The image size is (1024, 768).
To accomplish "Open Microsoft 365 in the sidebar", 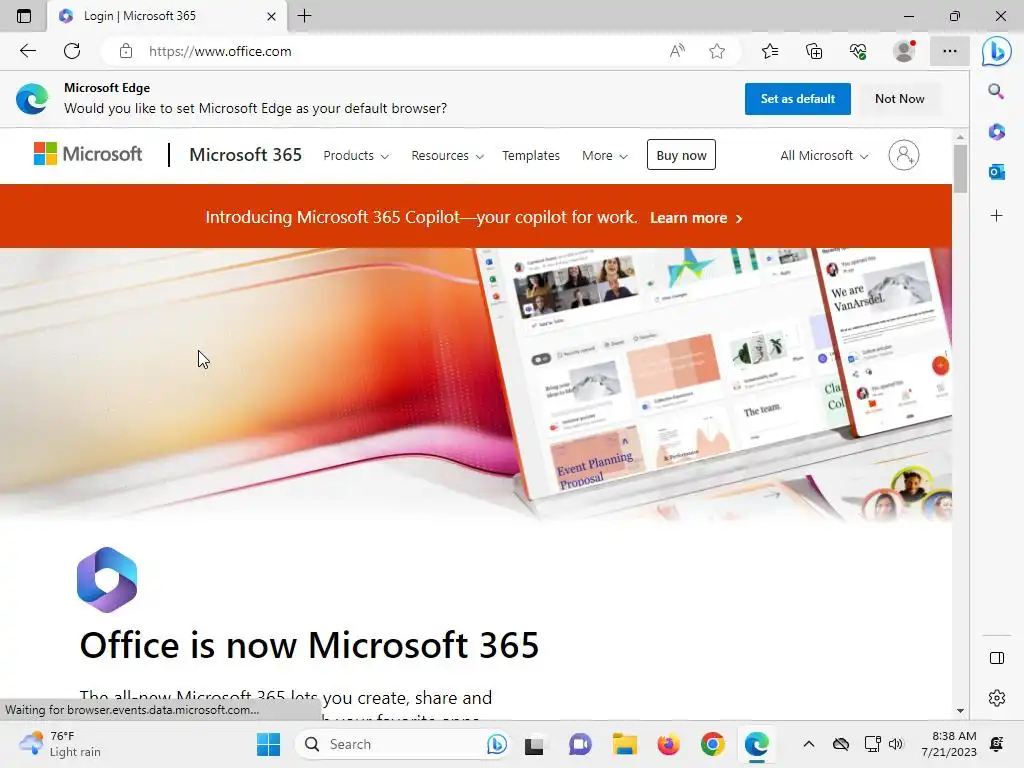I will (996, 132).
